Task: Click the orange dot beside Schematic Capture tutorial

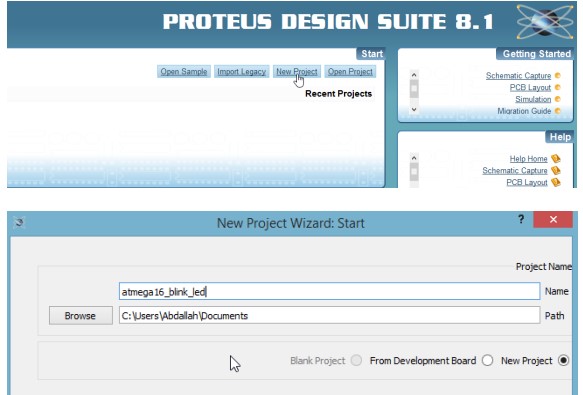Action: tap(558, 76)
